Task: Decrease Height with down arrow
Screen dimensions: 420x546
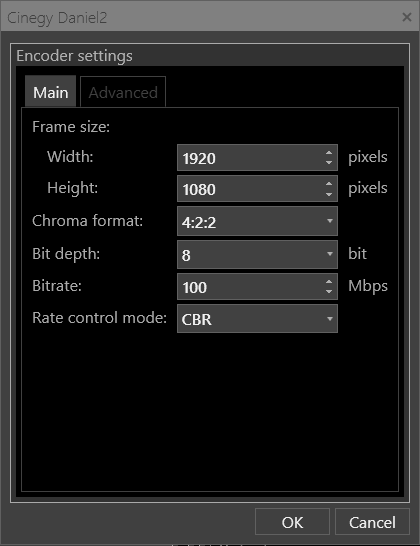Action: tap(329, 194)
